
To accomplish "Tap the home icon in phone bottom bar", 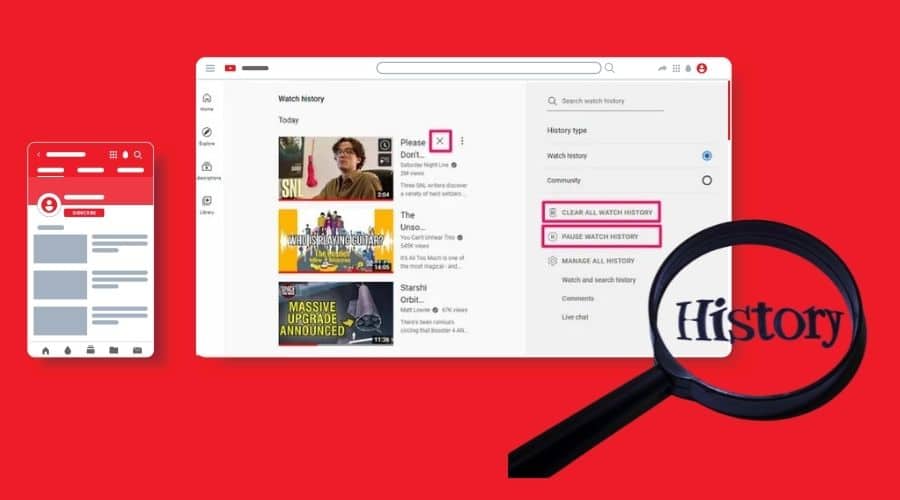I will point(46,350).
